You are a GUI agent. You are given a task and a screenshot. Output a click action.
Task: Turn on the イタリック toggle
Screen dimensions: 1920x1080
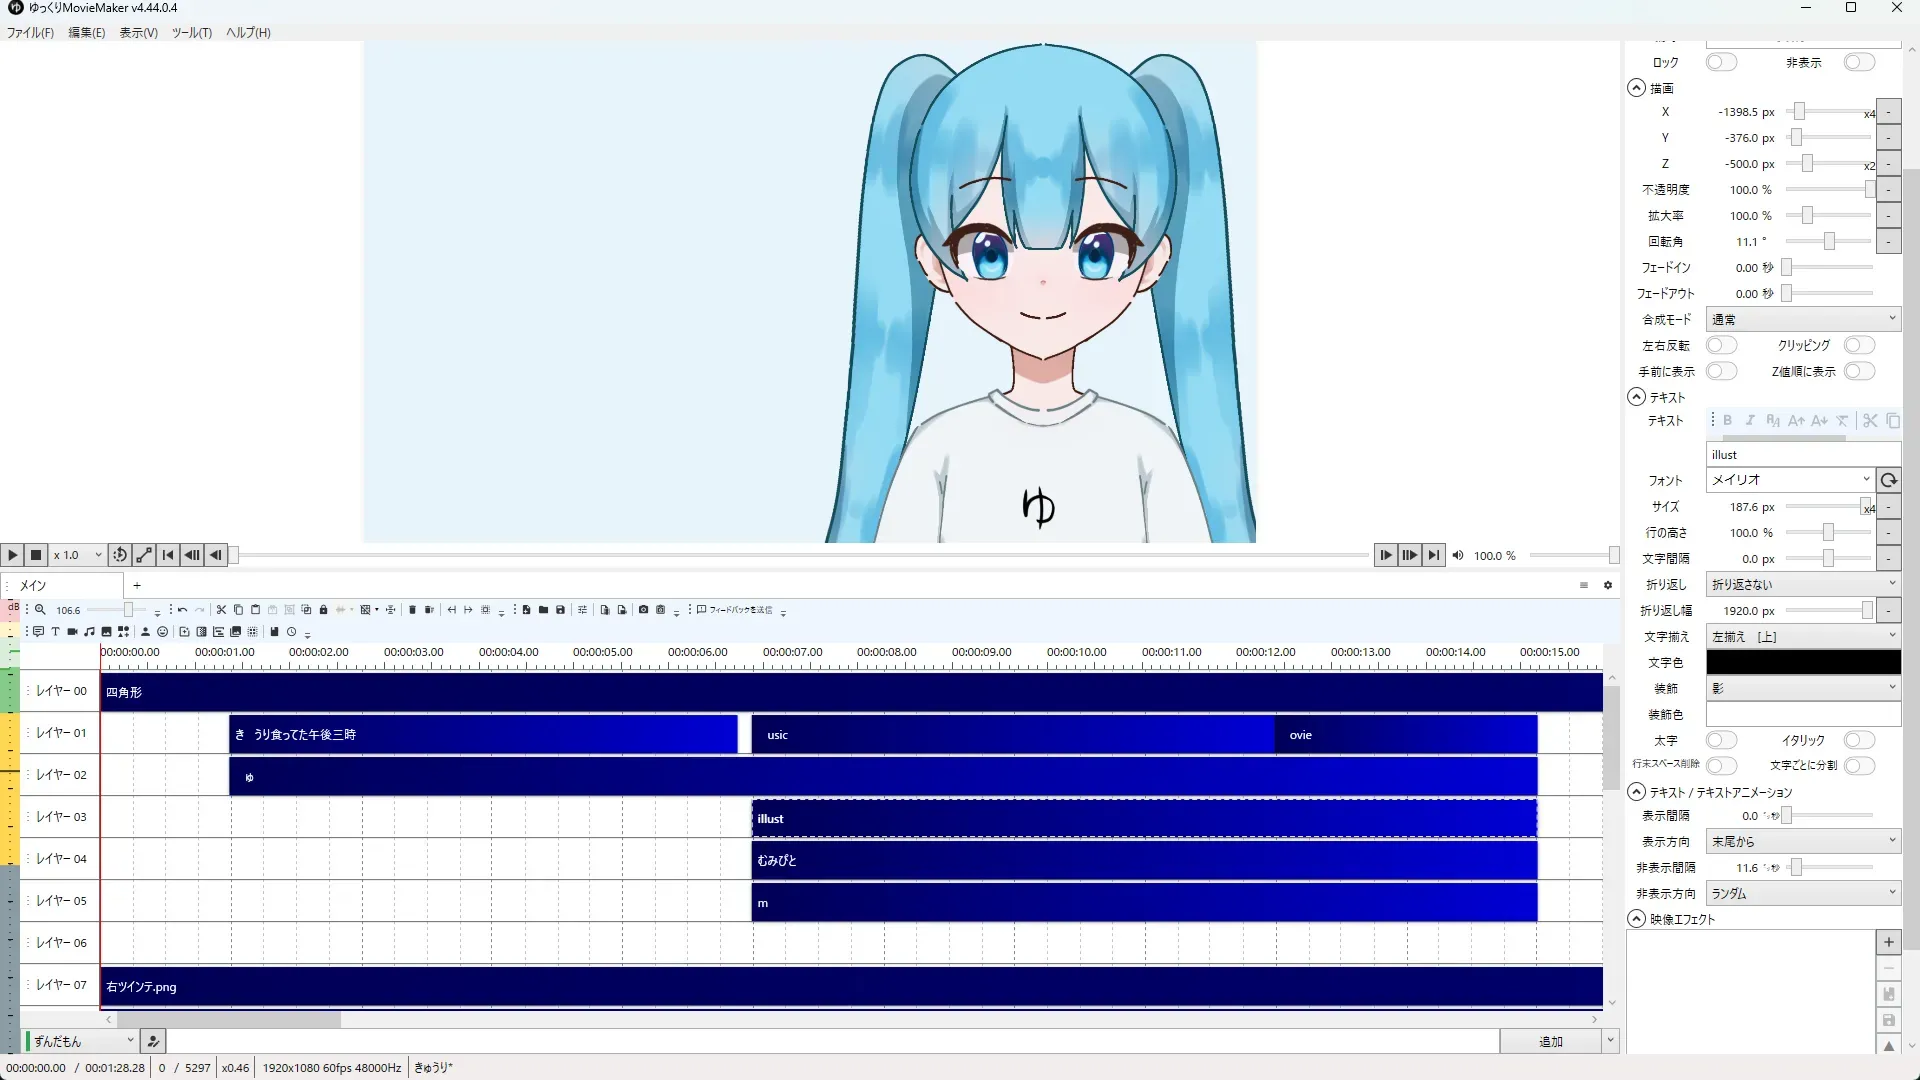[1858, 740]
